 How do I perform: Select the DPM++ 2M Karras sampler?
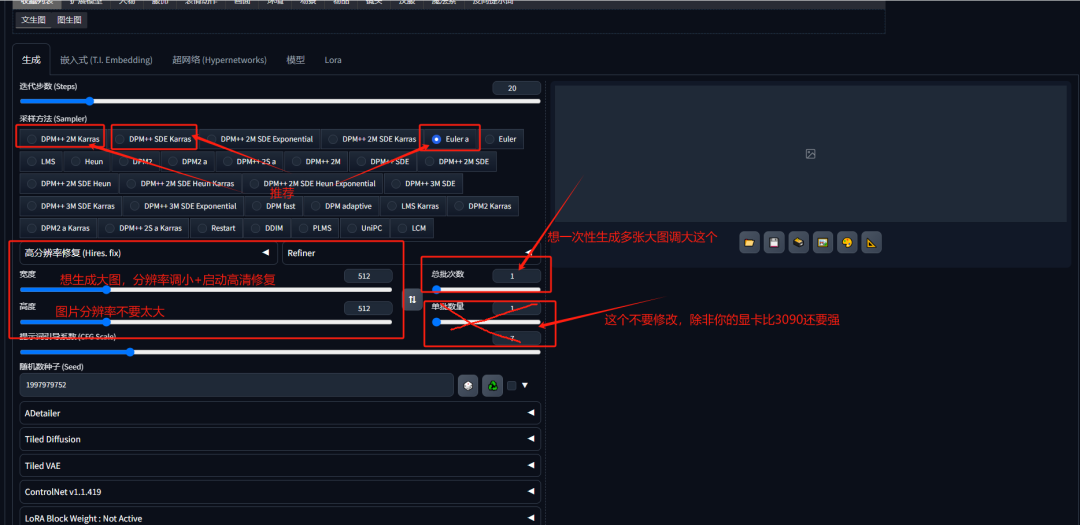[x=63, y=139]
